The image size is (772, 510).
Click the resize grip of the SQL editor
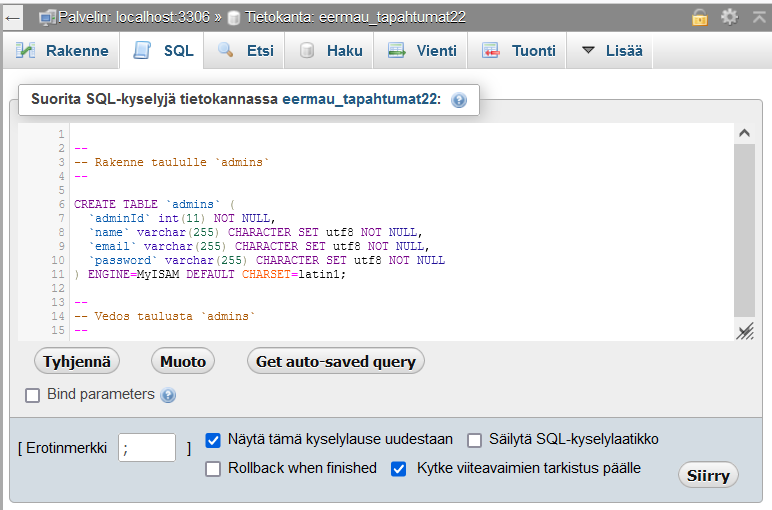coord(744,332)
